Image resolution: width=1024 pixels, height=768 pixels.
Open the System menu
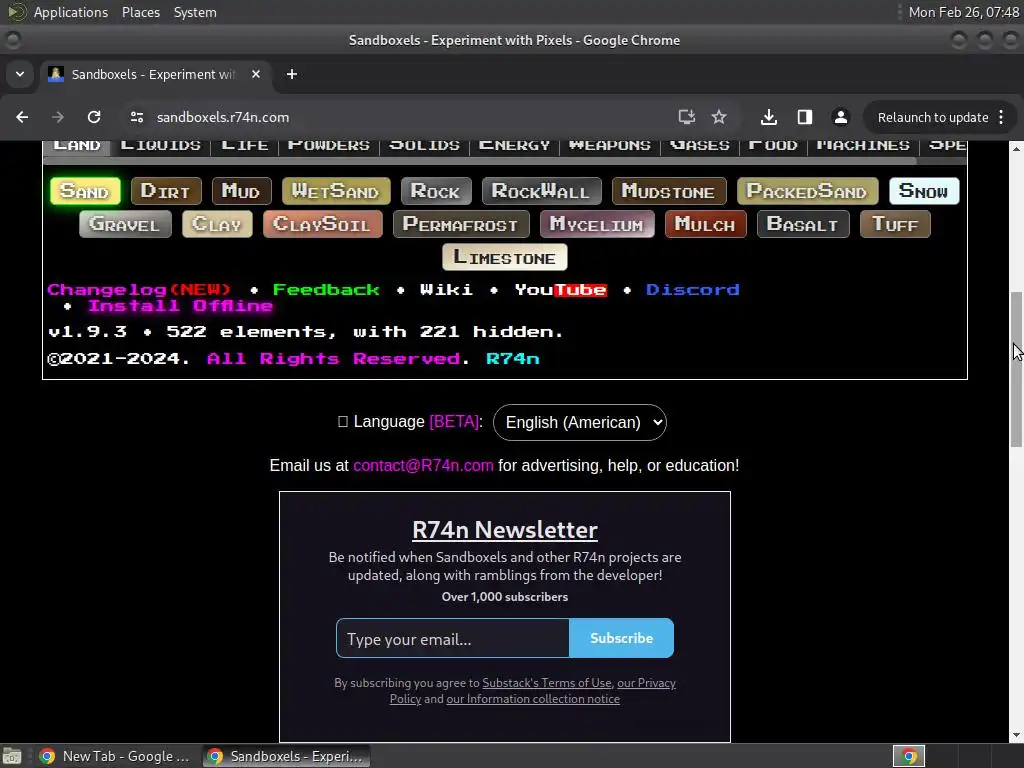point(195,12)
